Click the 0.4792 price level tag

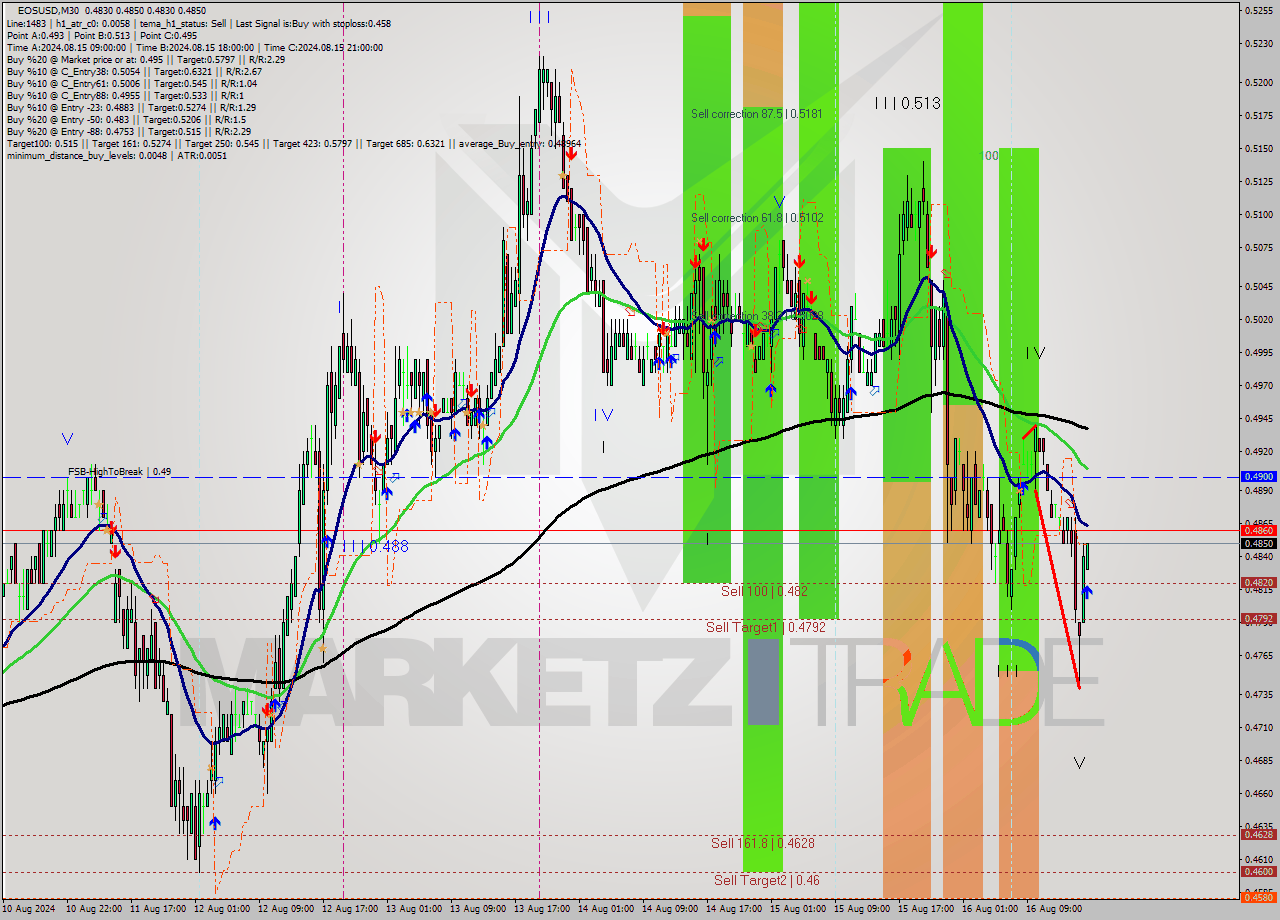[1258, 618]
